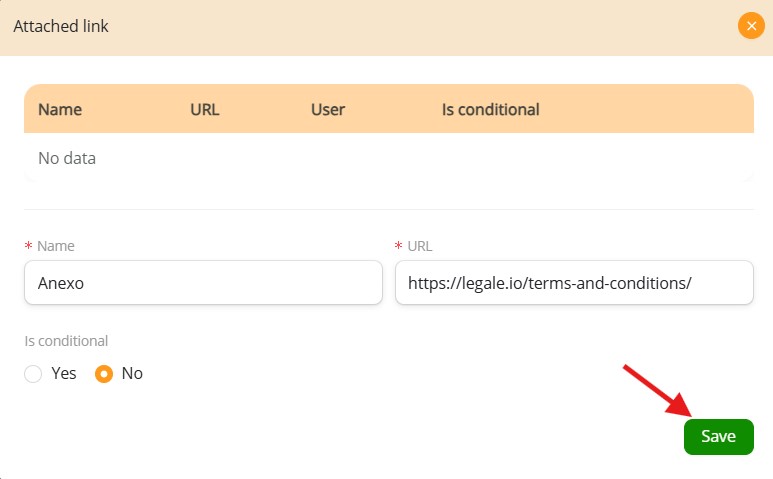Click the No data table row

[388, 158]
